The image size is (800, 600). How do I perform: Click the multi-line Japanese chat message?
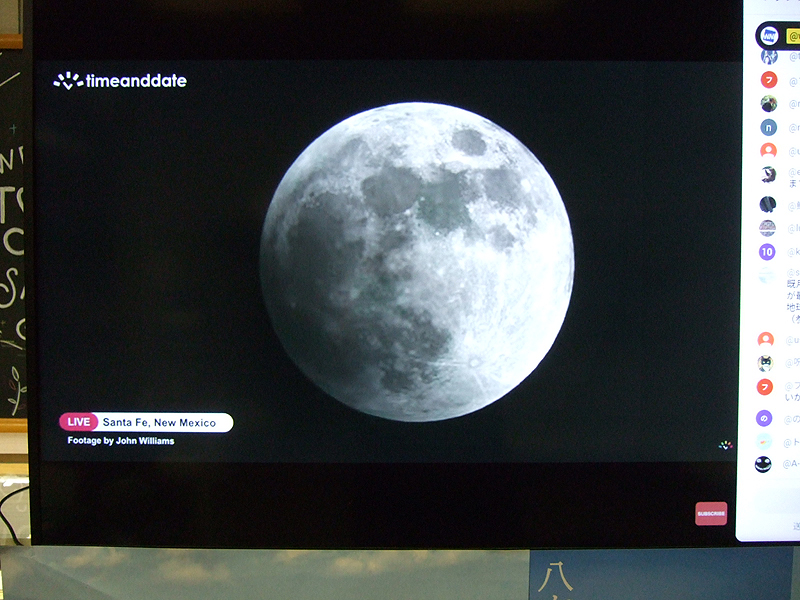tap(792, 296)
